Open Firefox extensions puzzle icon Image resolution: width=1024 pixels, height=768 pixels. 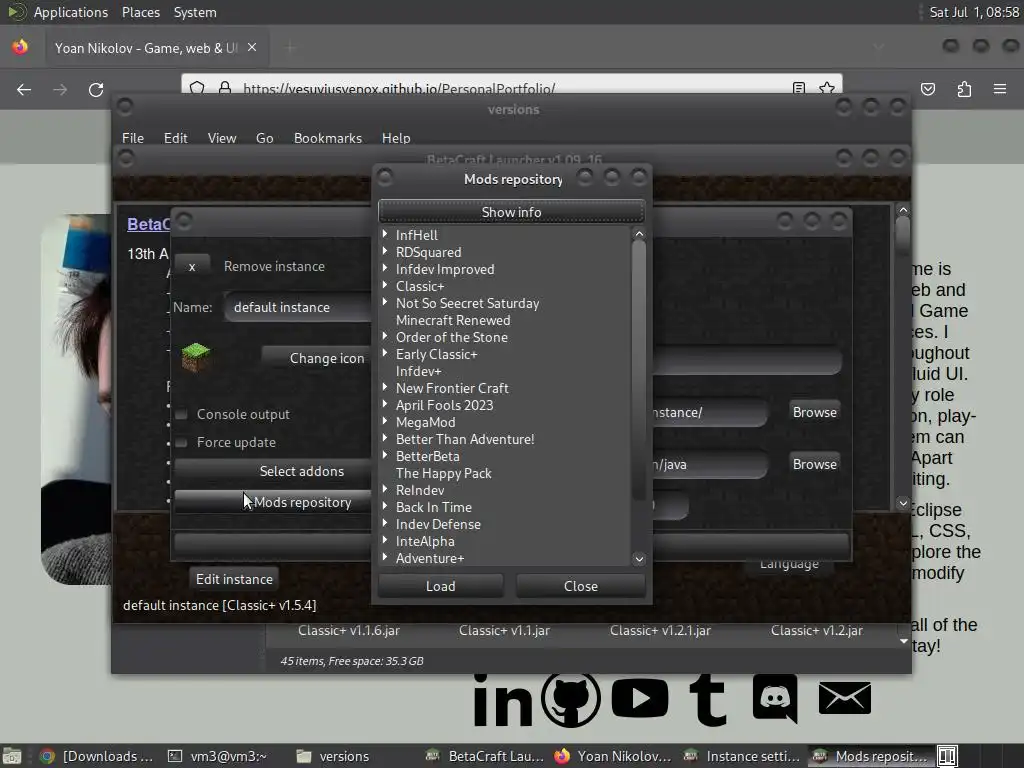coord(964,89)
